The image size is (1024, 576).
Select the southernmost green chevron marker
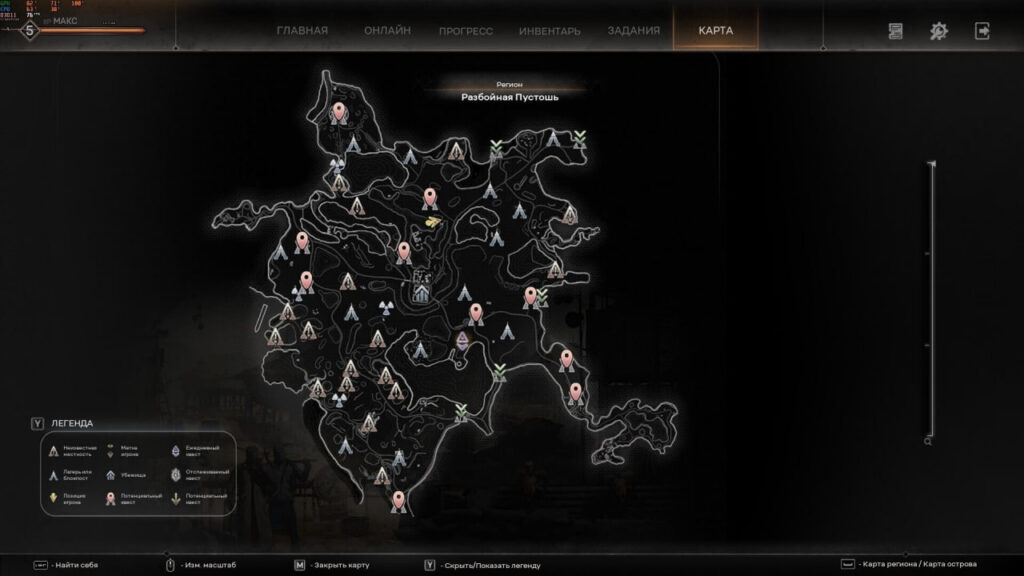461,411
